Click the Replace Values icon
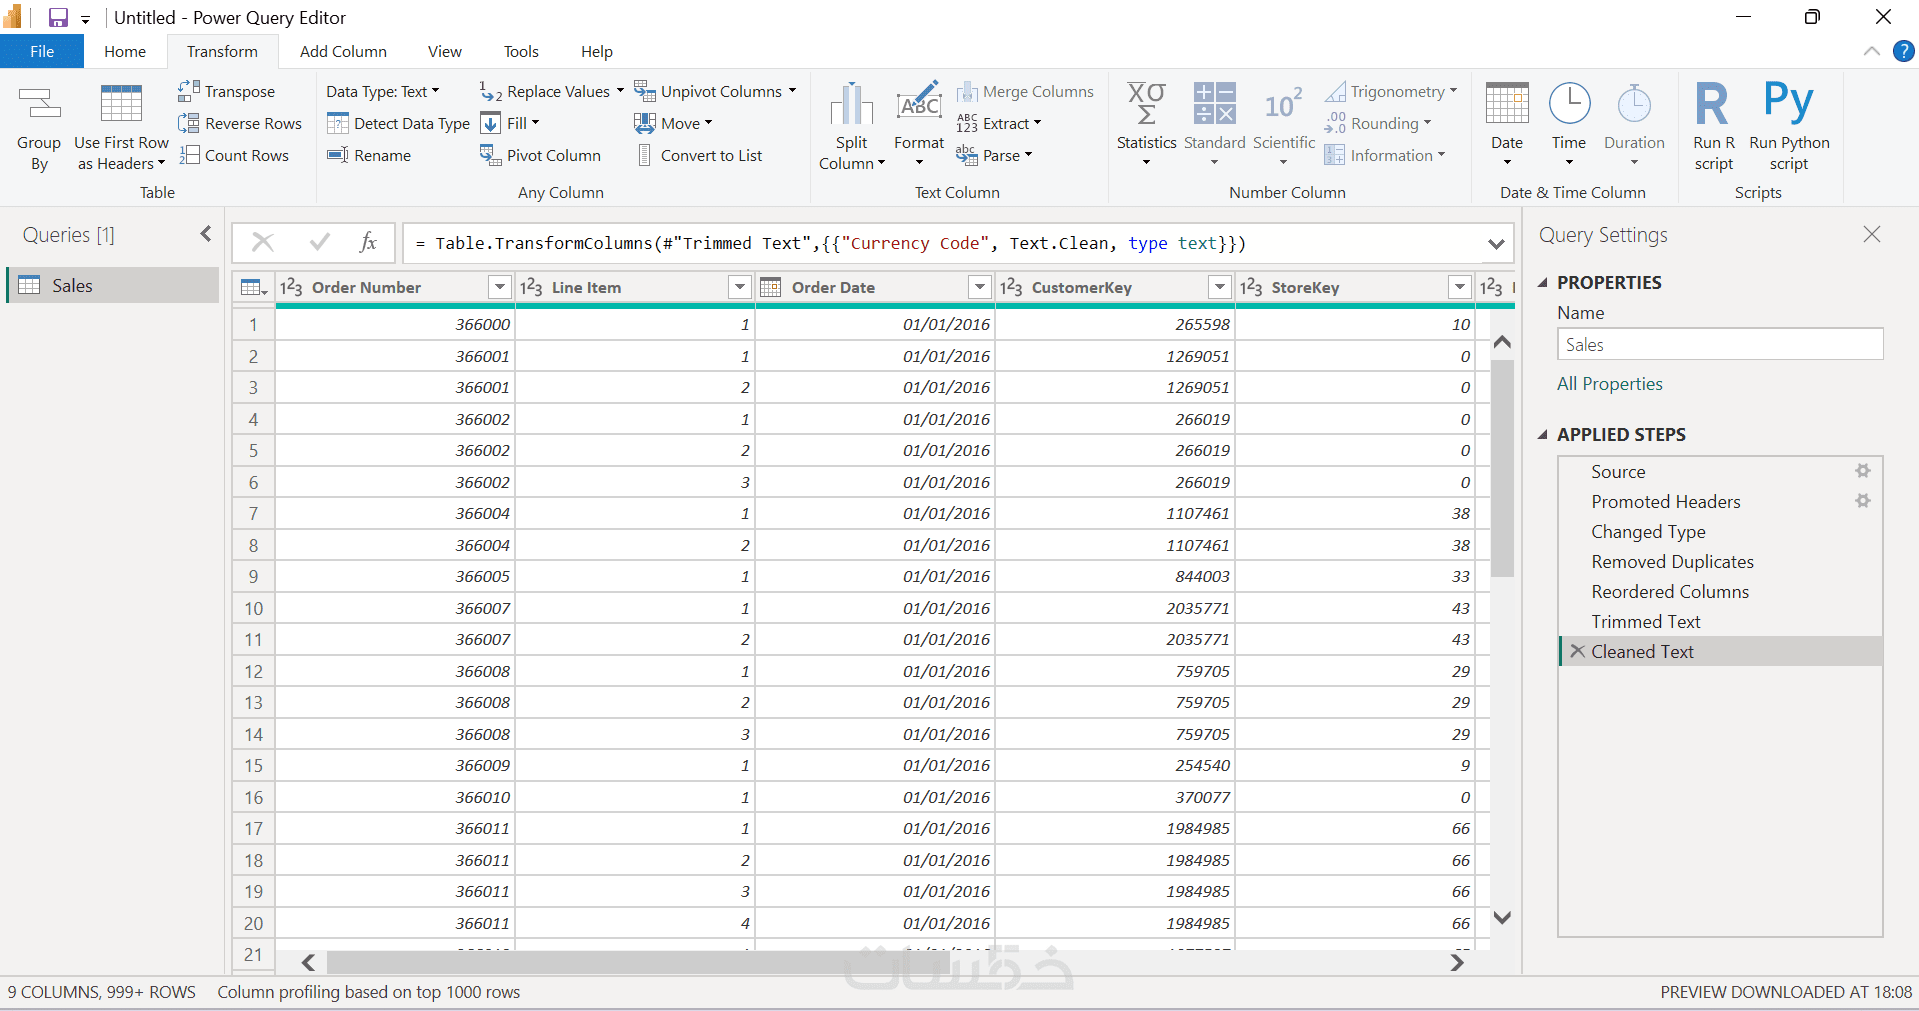This screenshot has width=1919, height=1011. tap(490, 91)
